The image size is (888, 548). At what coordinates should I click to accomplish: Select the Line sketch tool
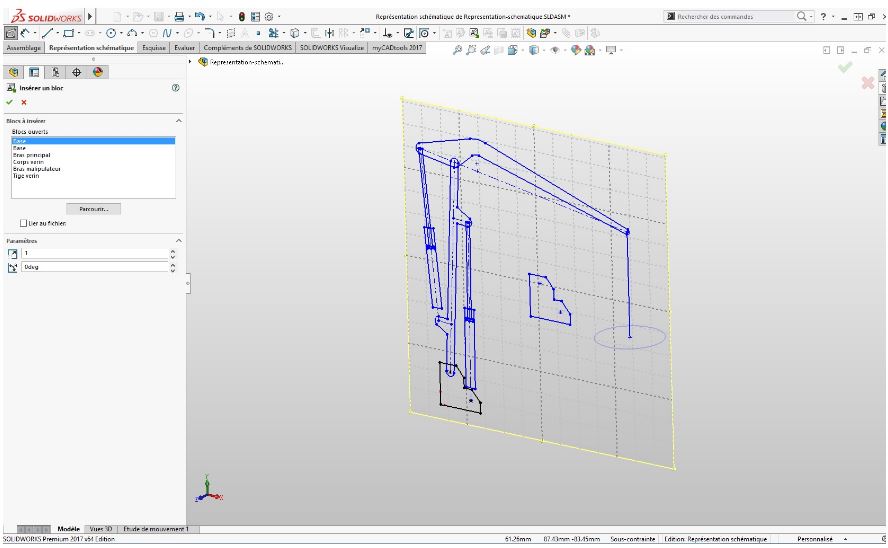(x=48, y=33)
